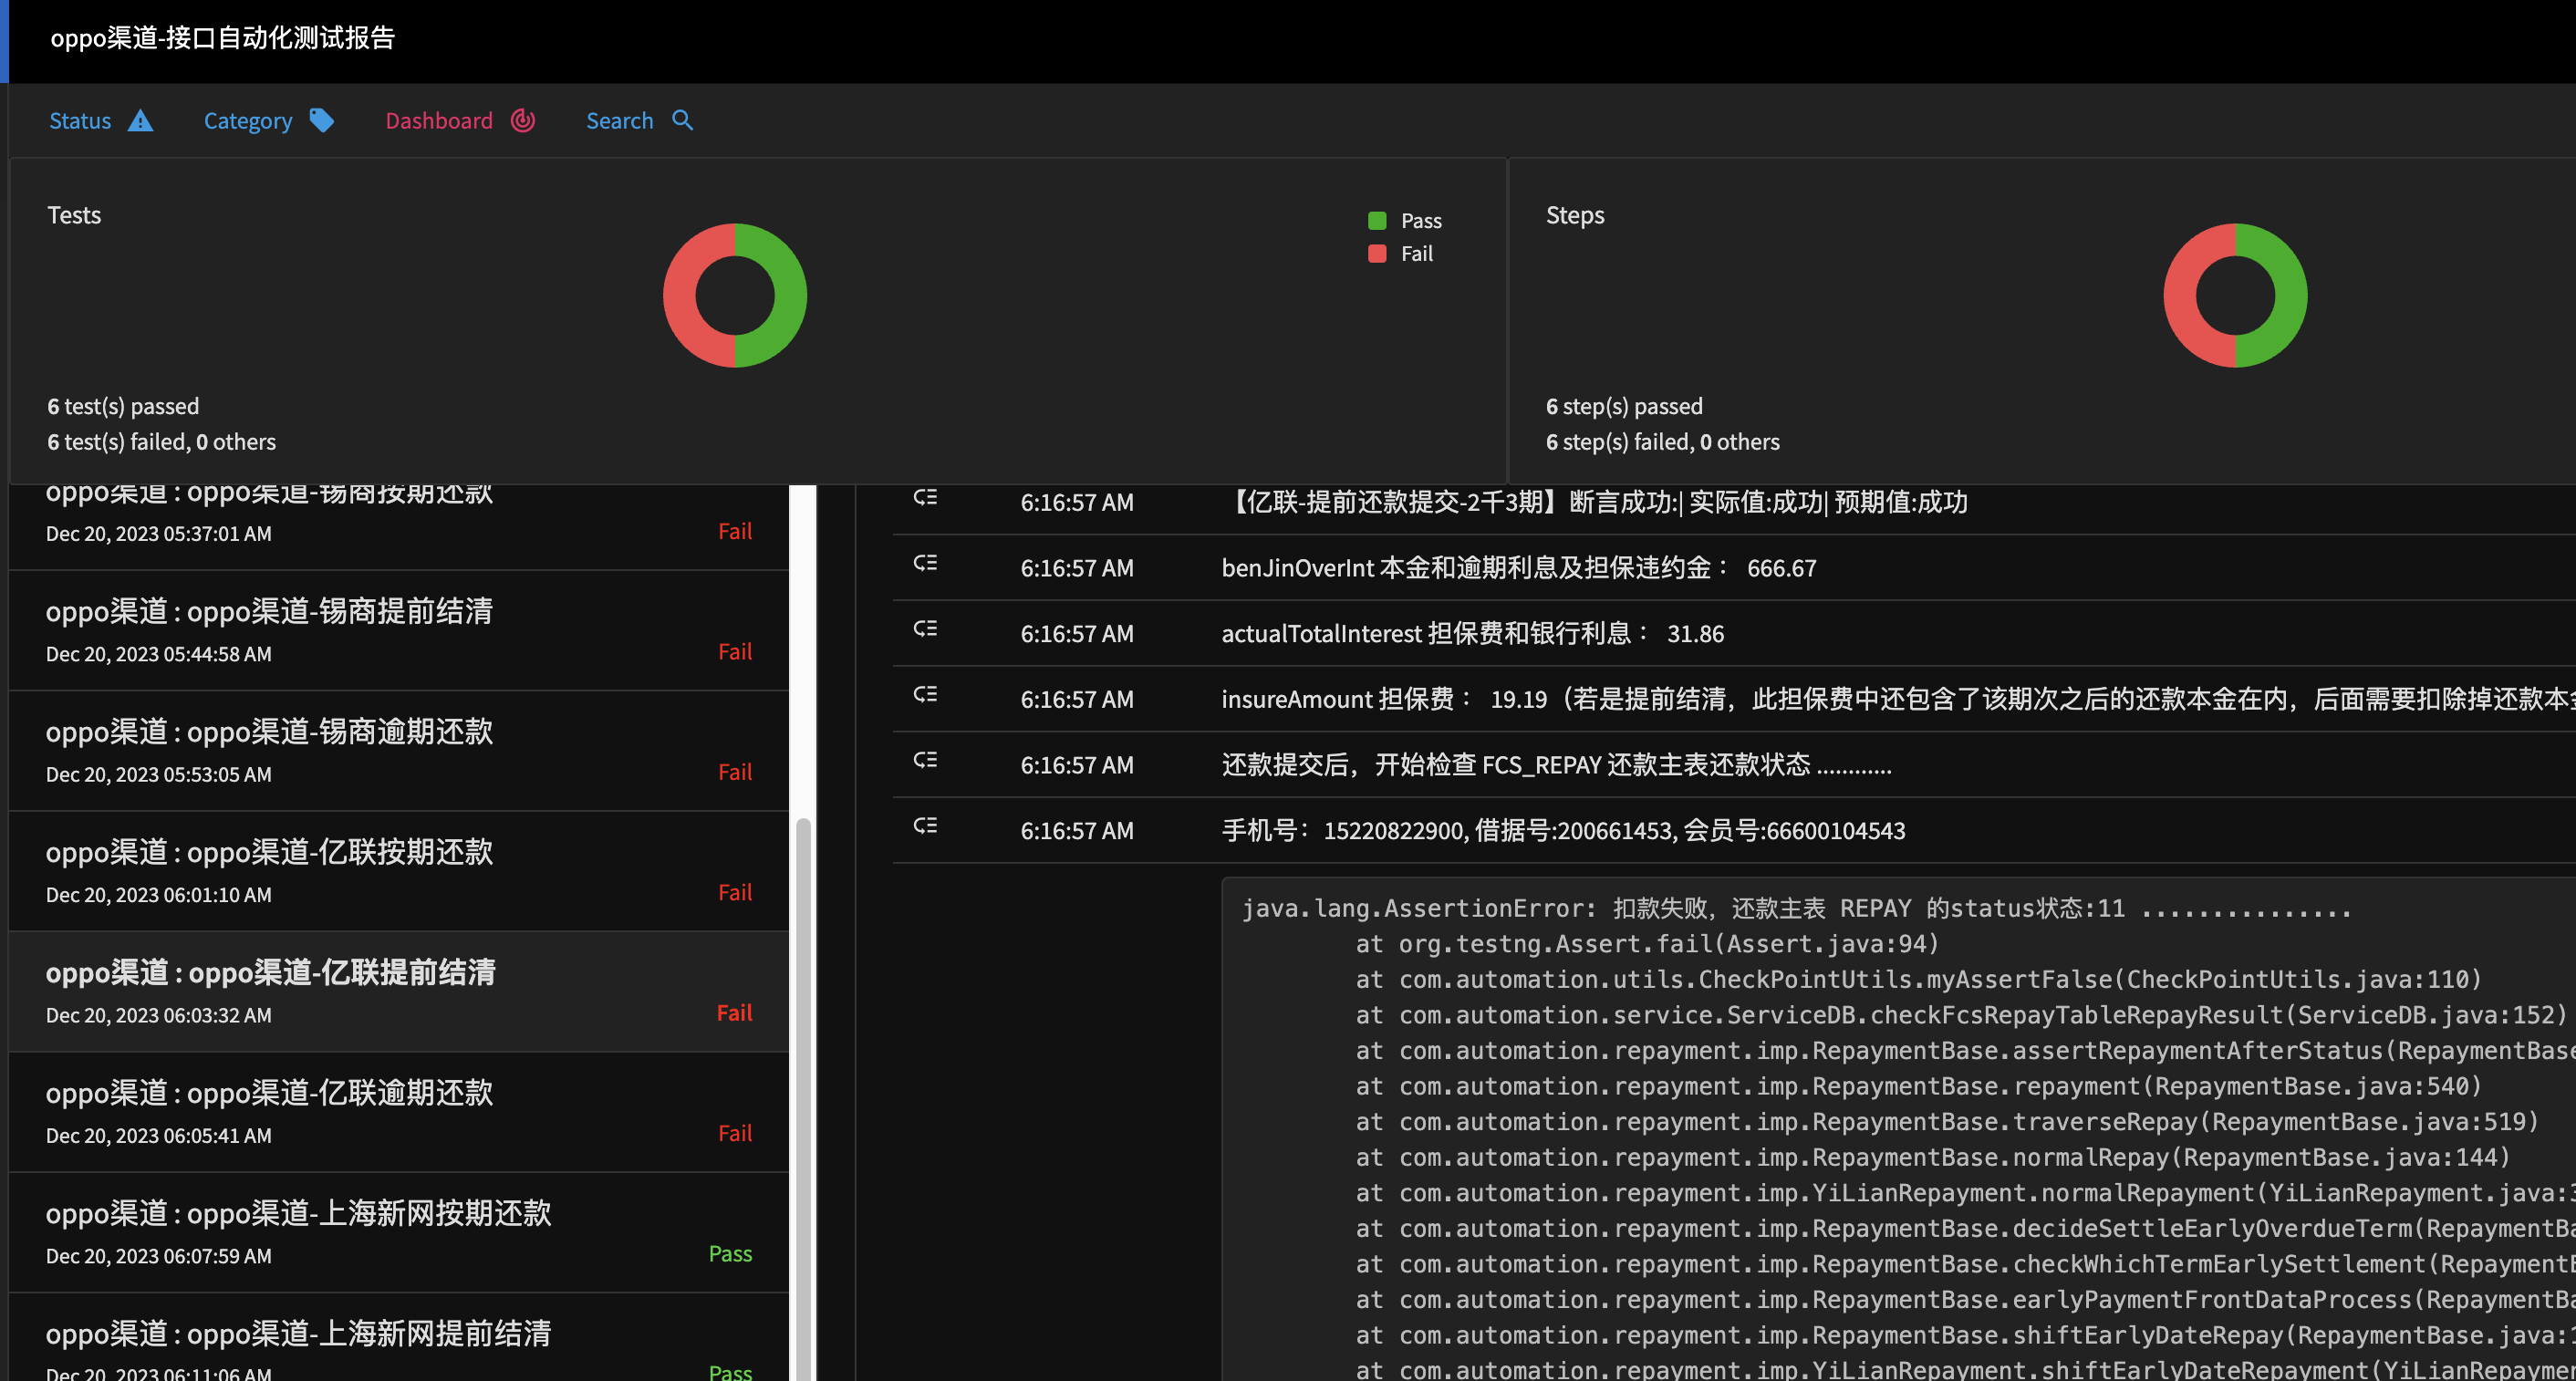Viewport: 2576px width, 1381px height.
Task: Click Fail status of 亿联逾期还款
Action: coord(735,1133)
